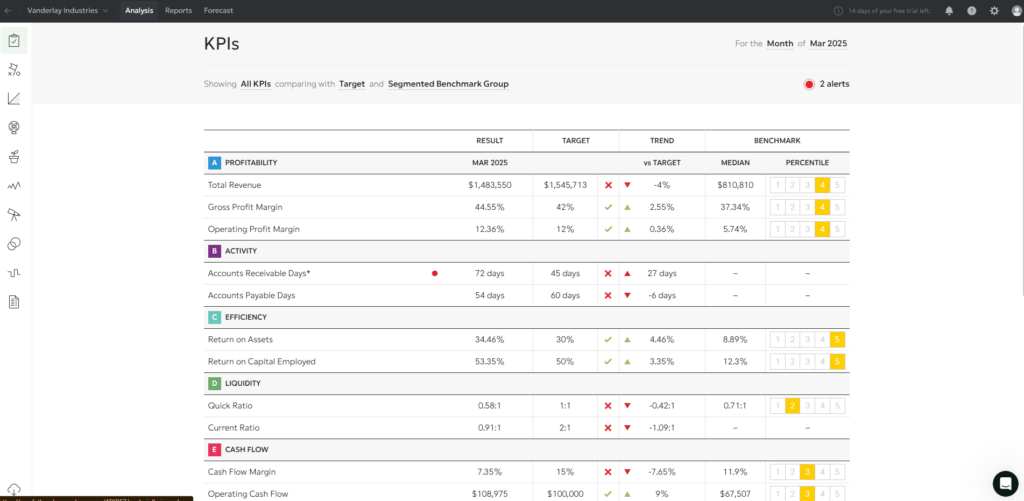
Task: Switch to the Reports tab
Action: tap(178, 11)
